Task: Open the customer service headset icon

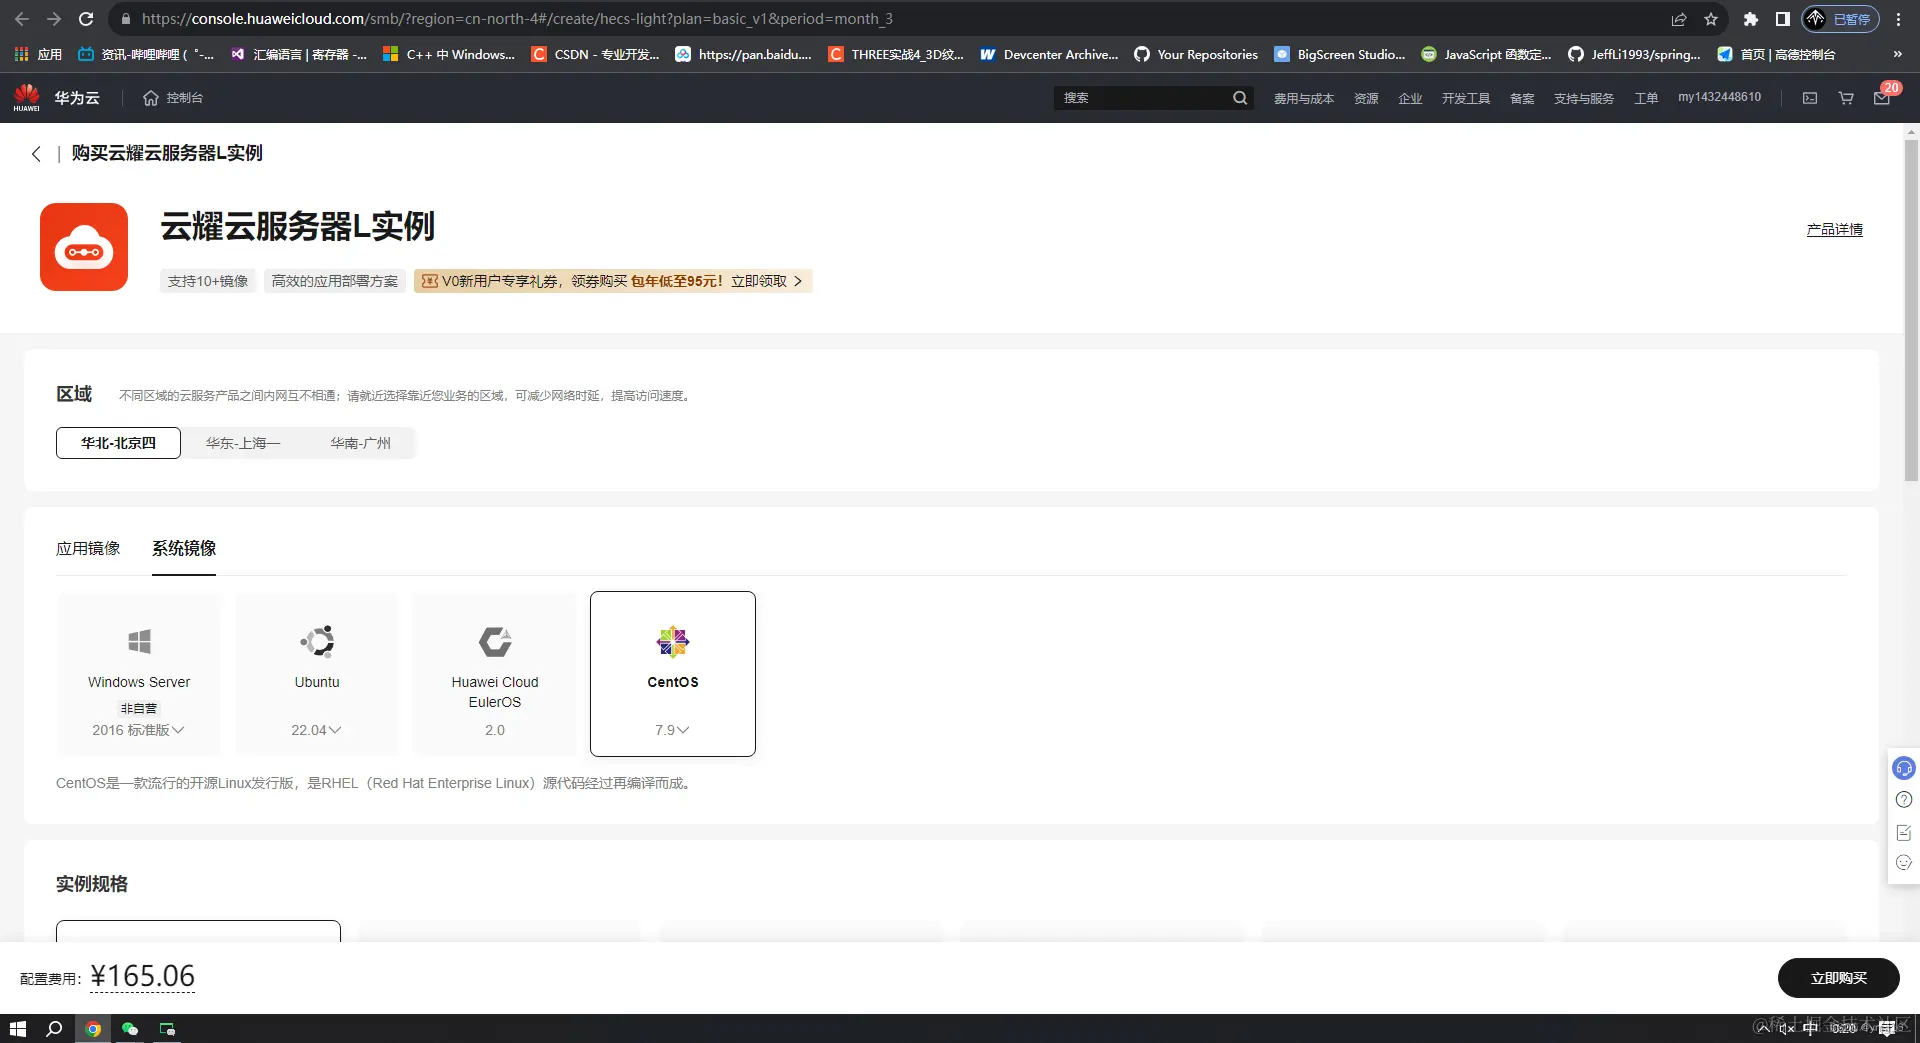Action: 1903,767
